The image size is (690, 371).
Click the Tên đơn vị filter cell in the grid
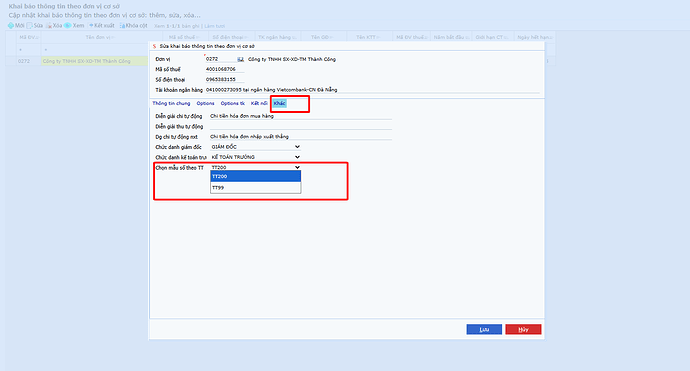point(95,50)
